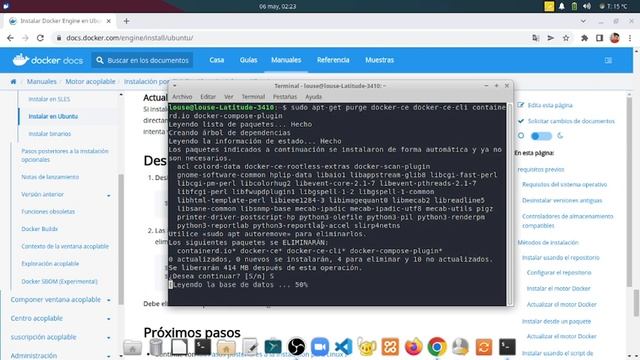The width and height of the screenshot is (640, 360).
Task: Open Terminal menu in terminal window
Action: point(253,97)
